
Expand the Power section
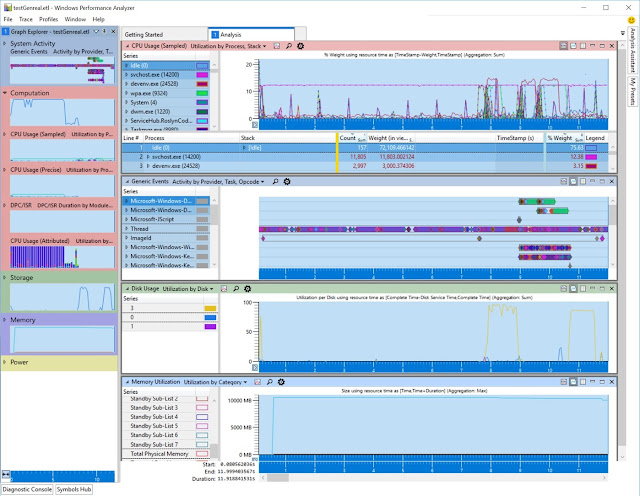tap(4, 362)
